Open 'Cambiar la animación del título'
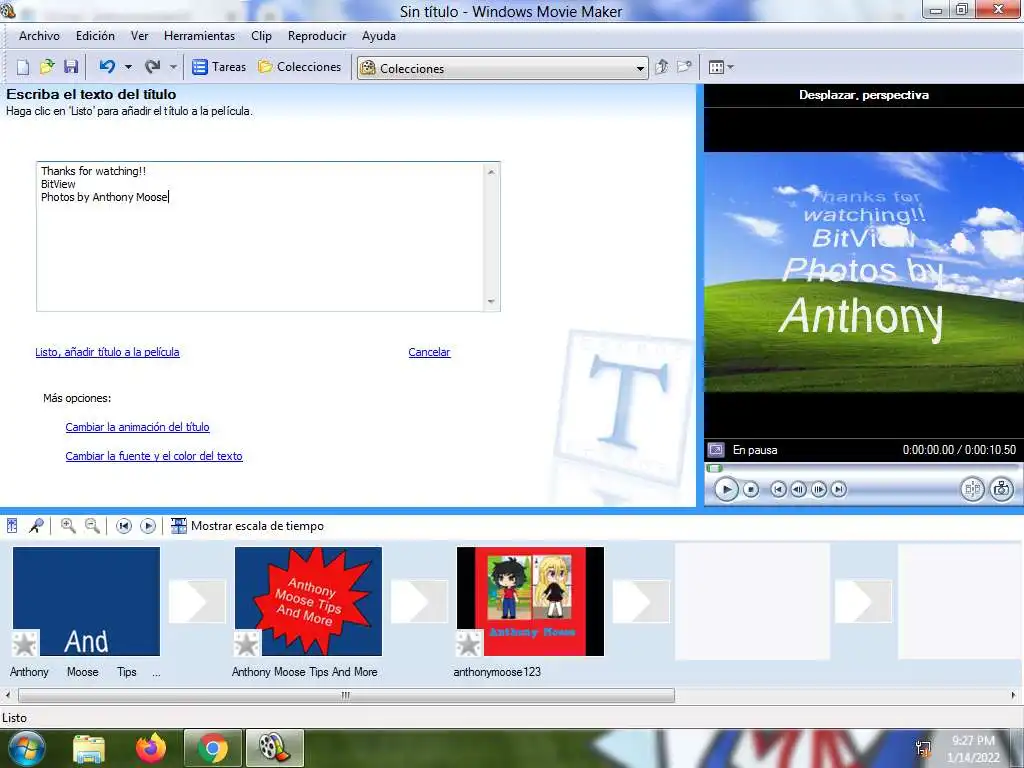The image size is (1024, 768). coord(137,427)
